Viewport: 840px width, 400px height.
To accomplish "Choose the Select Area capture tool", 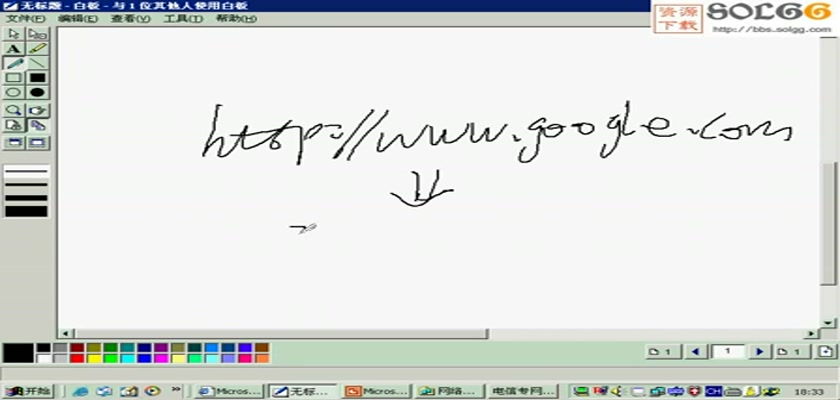I will click(x=14, y=142).
